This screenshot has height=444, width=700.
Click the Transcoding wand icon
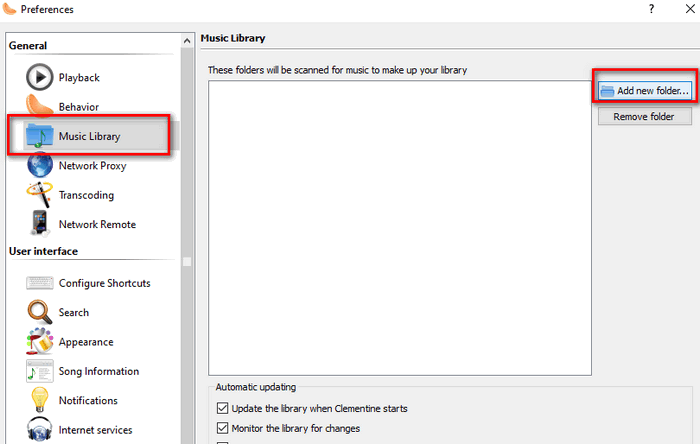pos(39,195)
